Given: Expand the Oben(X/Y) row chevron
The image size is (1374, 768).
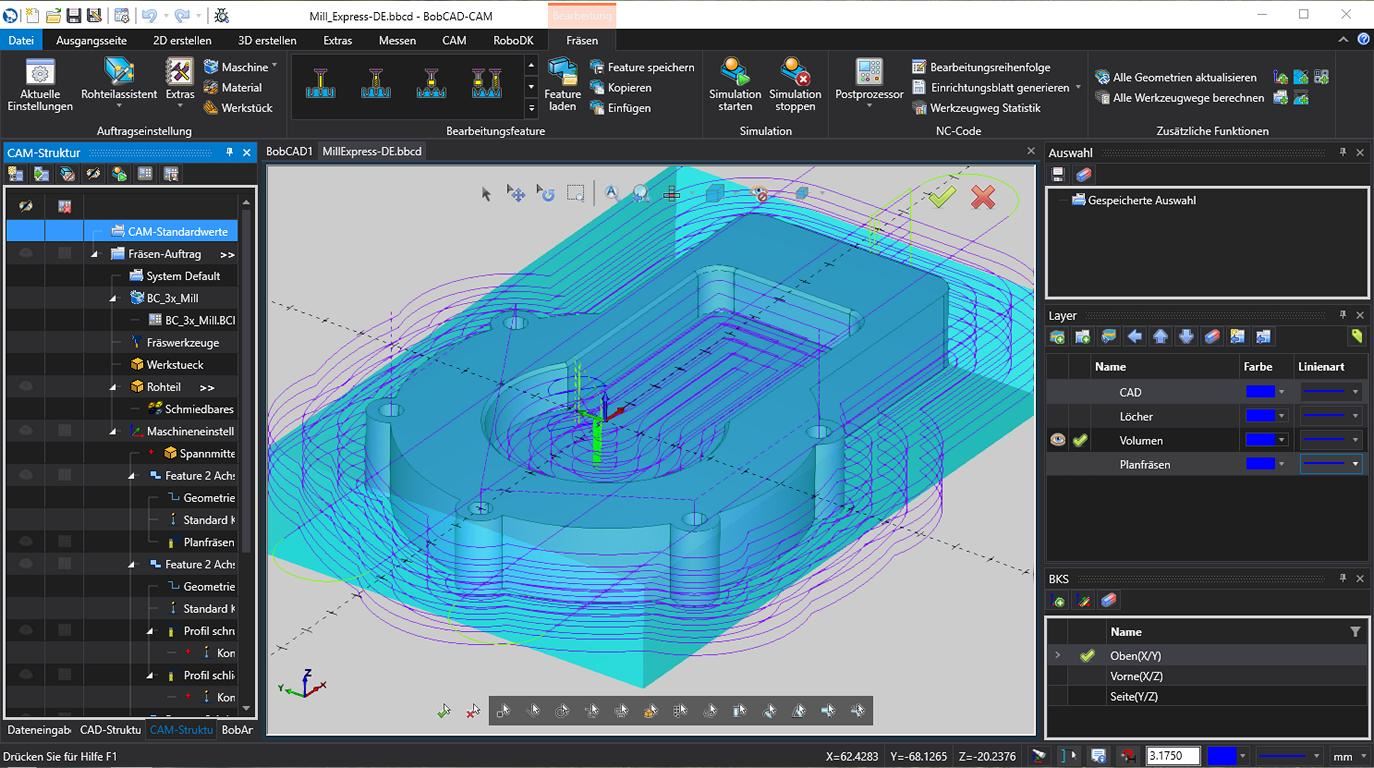Looking at the screenshot, I should [x=1057, y=656].
